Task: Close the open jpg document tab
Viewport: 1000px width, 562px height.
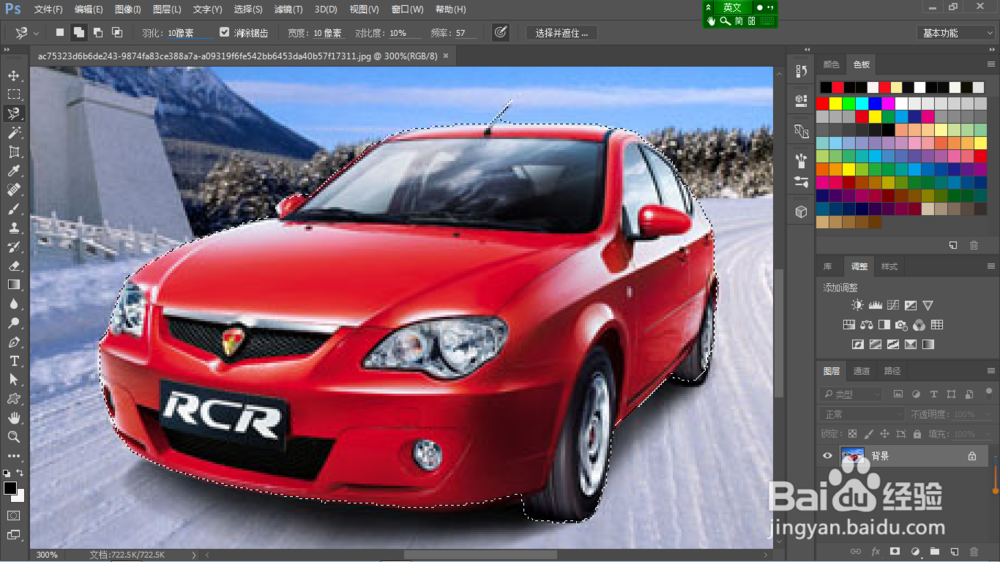Action: [x=446, y=56]
